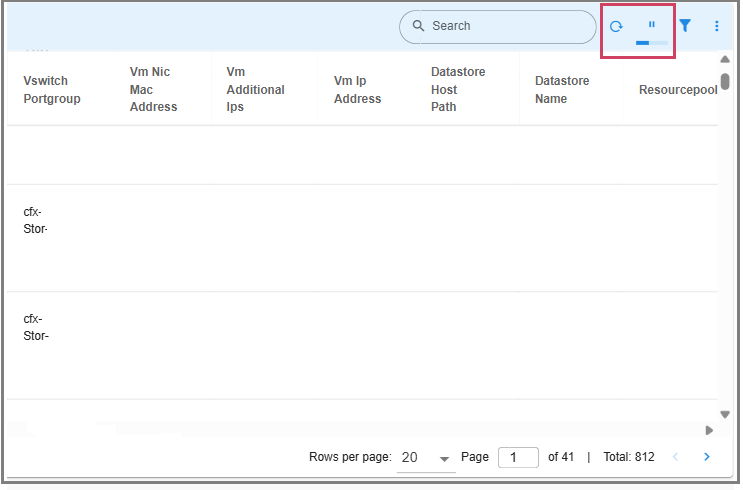Select the Vm Nic Mac Address column header
This screenshot has width=743, height=490.
pos(153,89)
